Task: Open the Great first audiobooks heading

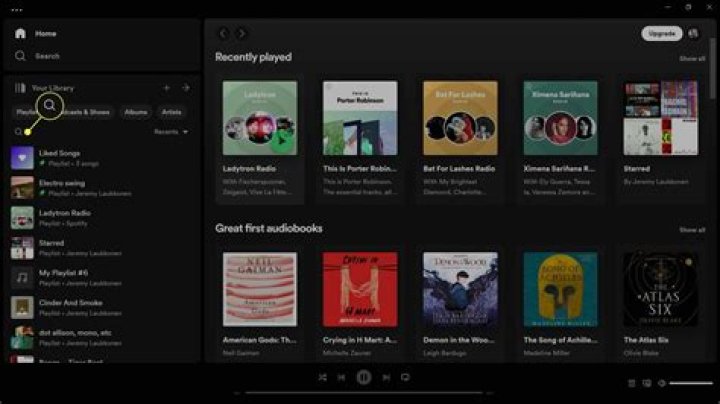Action: (x=269, y=228)
